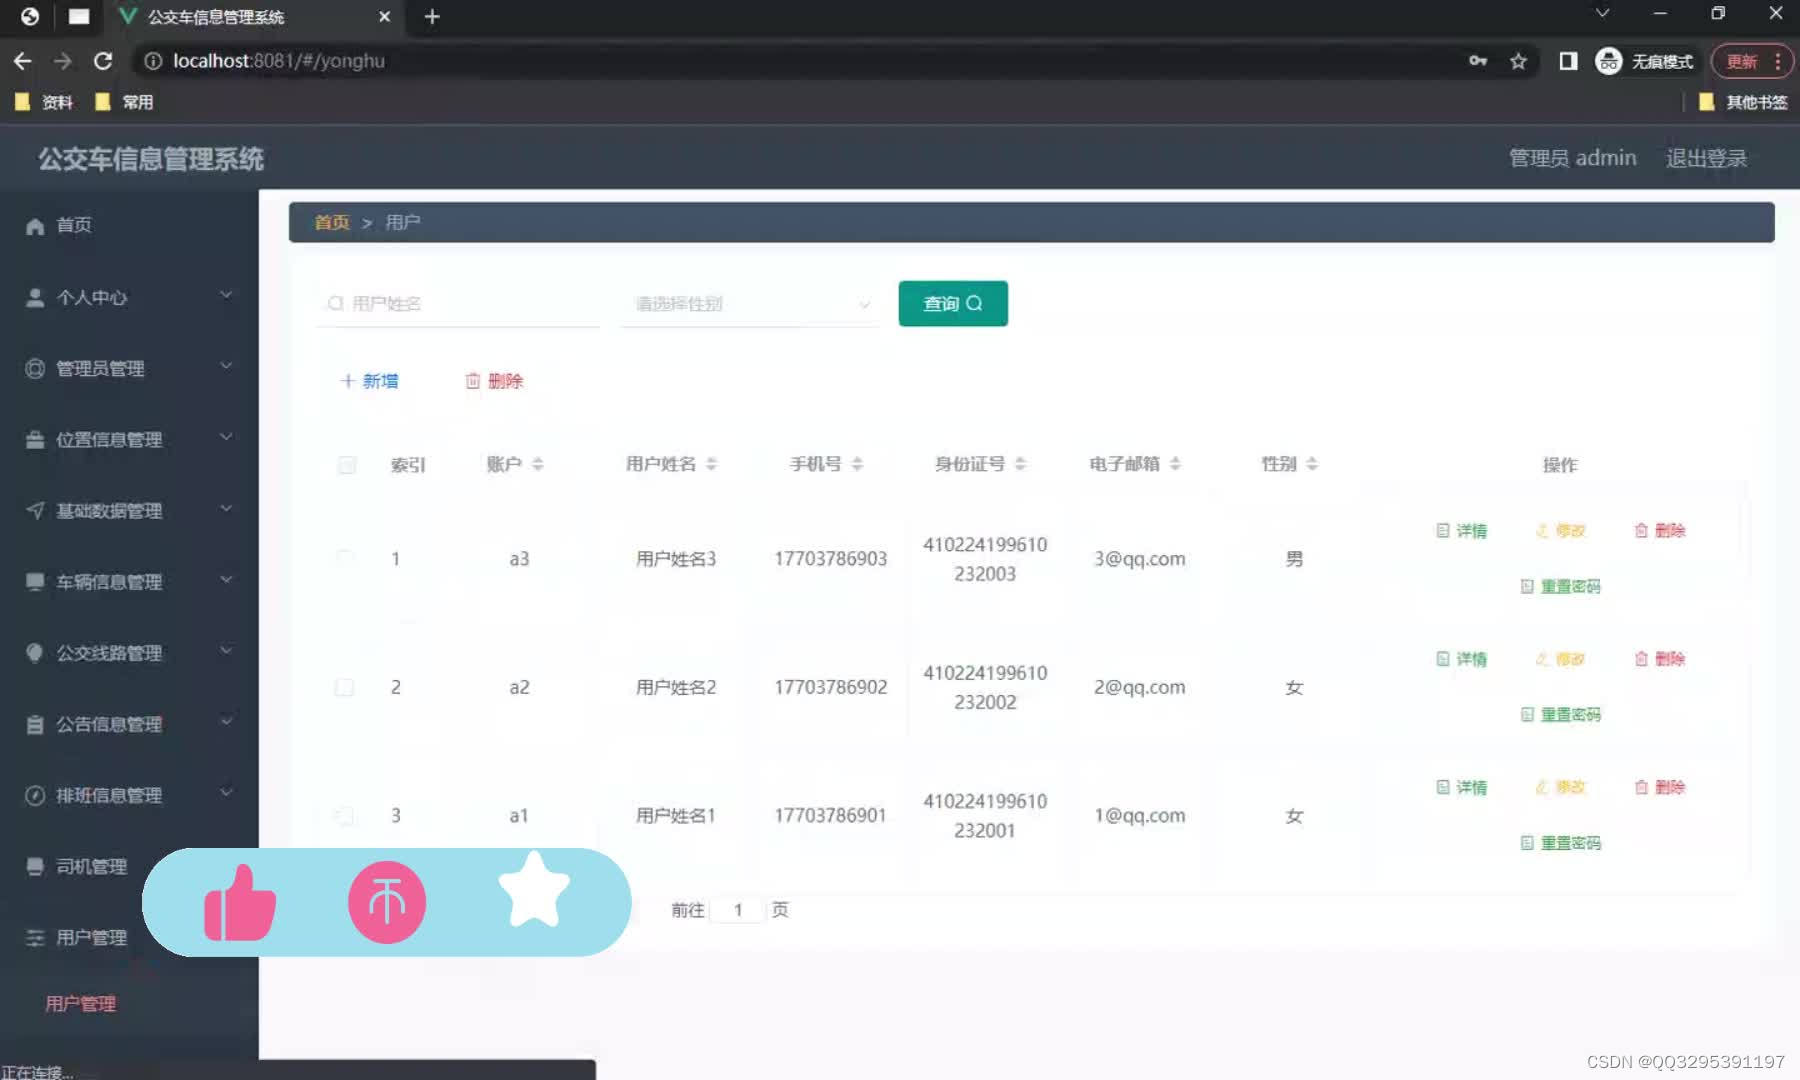Expand 车辆信息管理 chevron
The image size is (1800, 1080).
click(x=226, y=579)
